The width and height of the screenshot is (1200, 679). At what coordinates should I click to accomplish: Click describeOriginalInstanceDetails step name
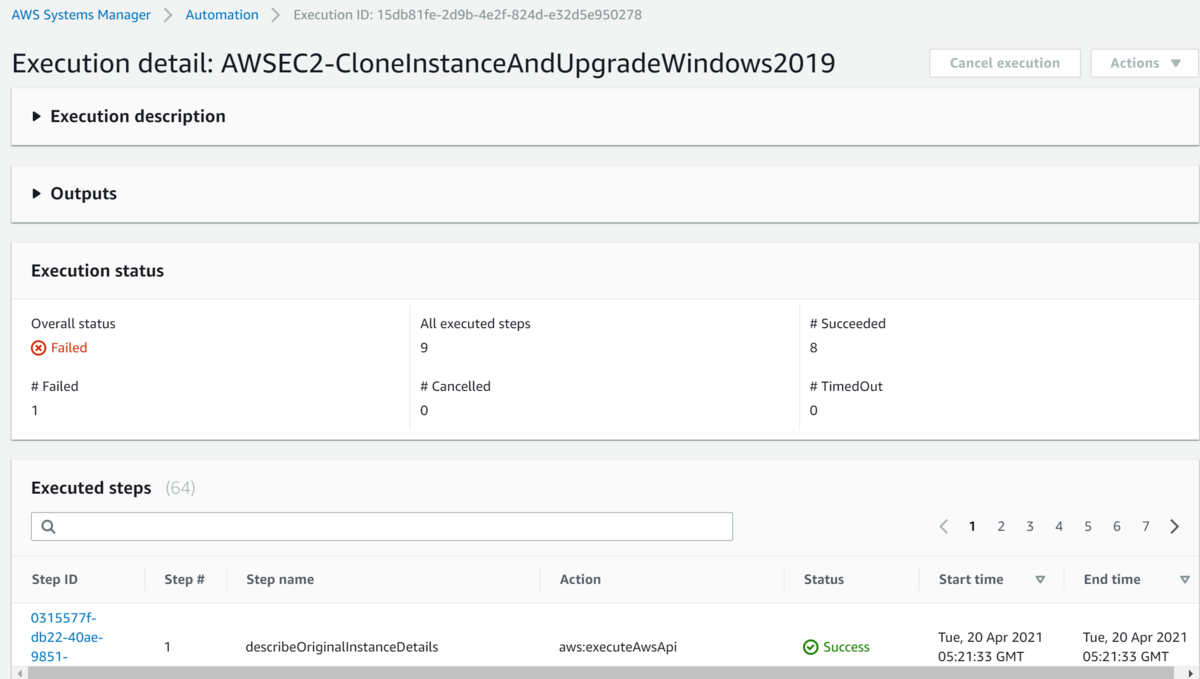pos(342,647)
